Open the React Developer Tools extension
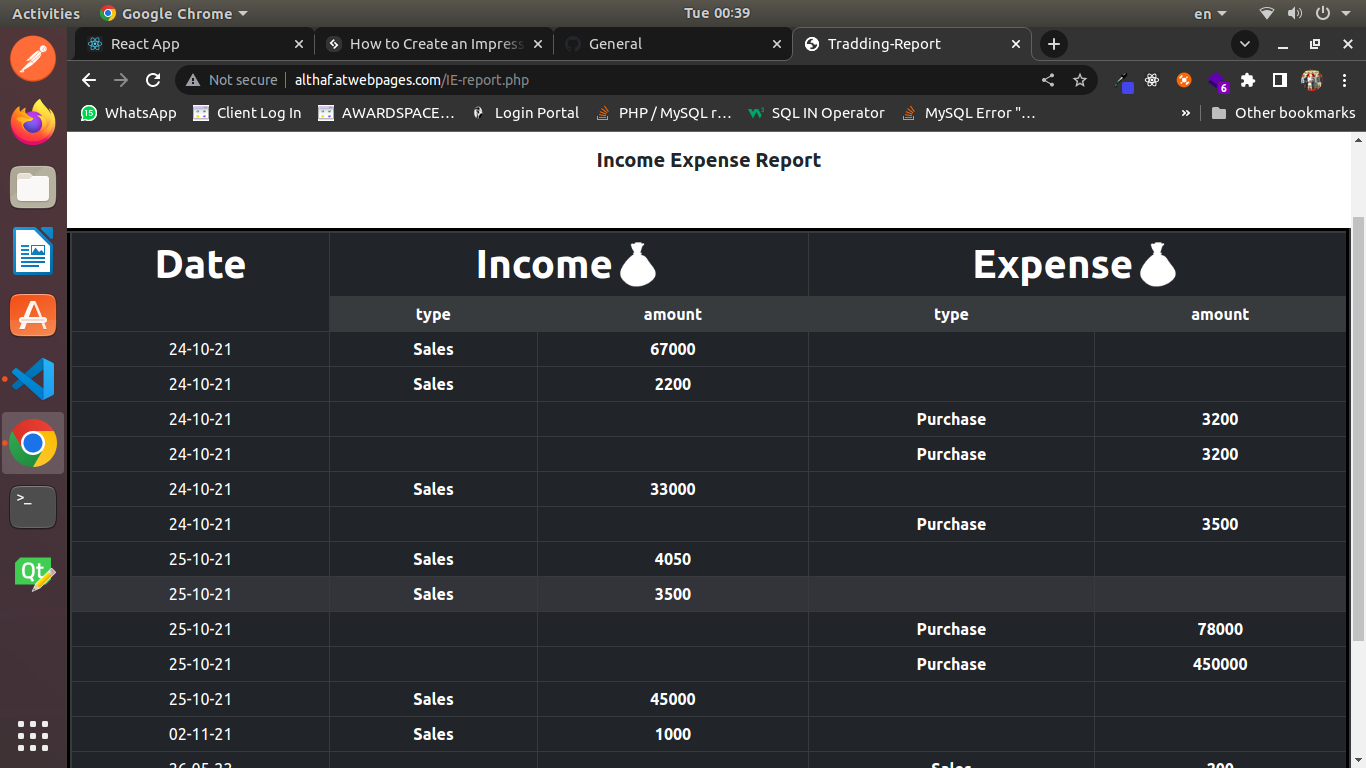 1152,80
